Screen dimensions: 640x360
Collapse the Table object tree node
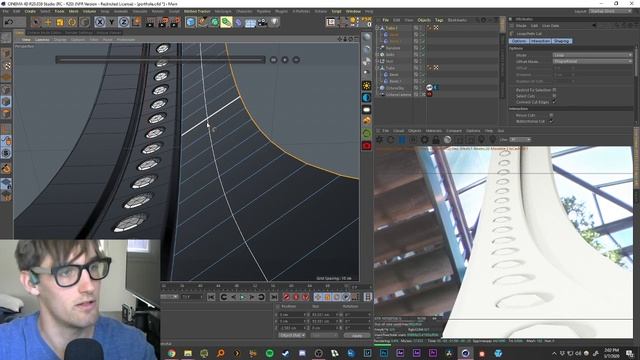[x=378, y=68]
